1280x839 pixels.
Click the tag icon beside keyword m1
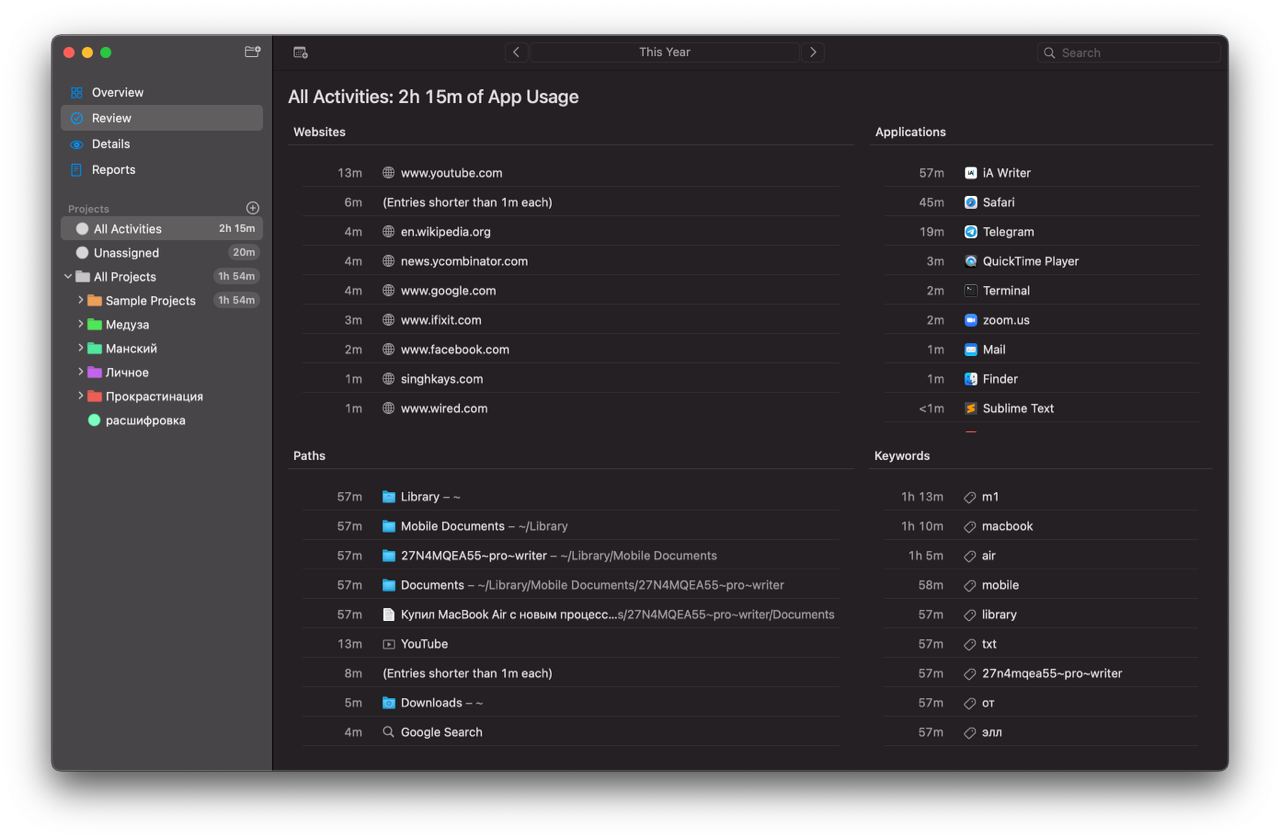coord(969,497)
